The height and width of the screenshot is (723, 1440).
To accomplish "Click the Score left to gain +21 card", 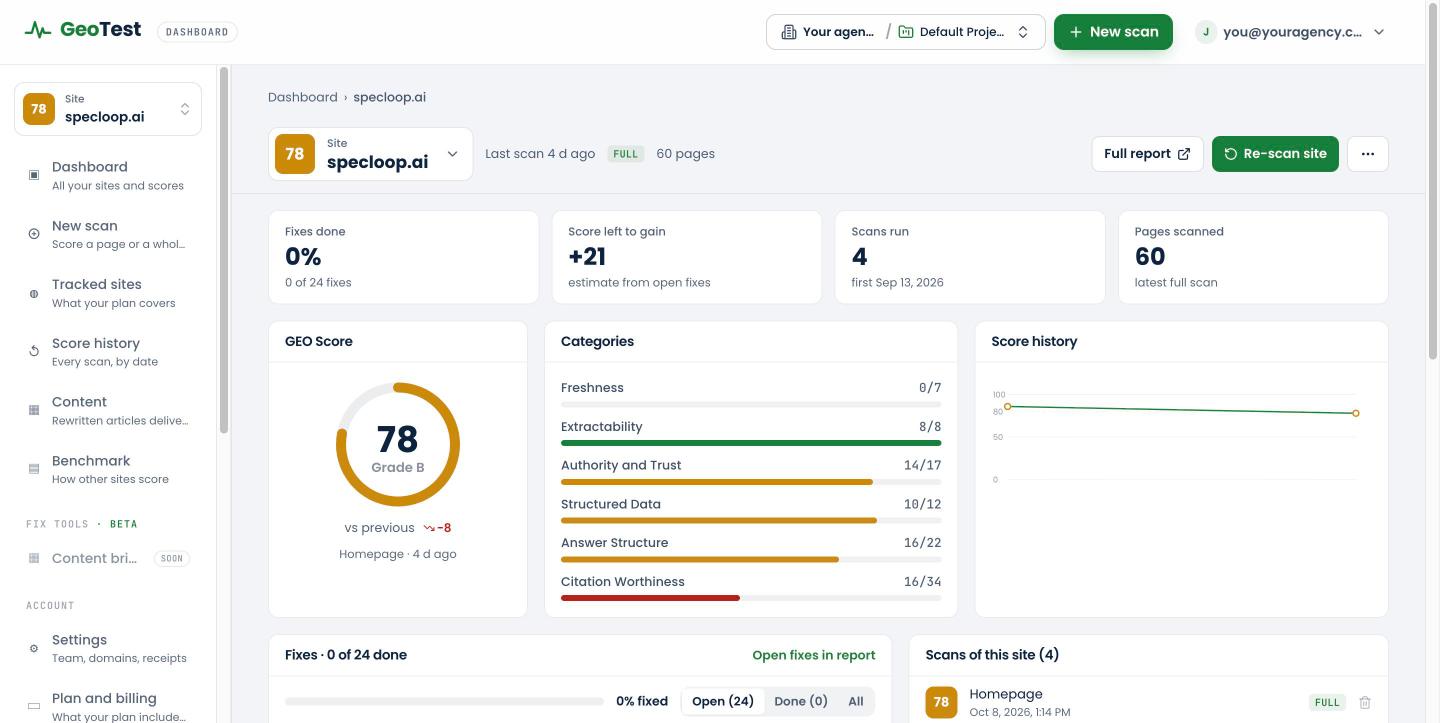I will [686, 257].
